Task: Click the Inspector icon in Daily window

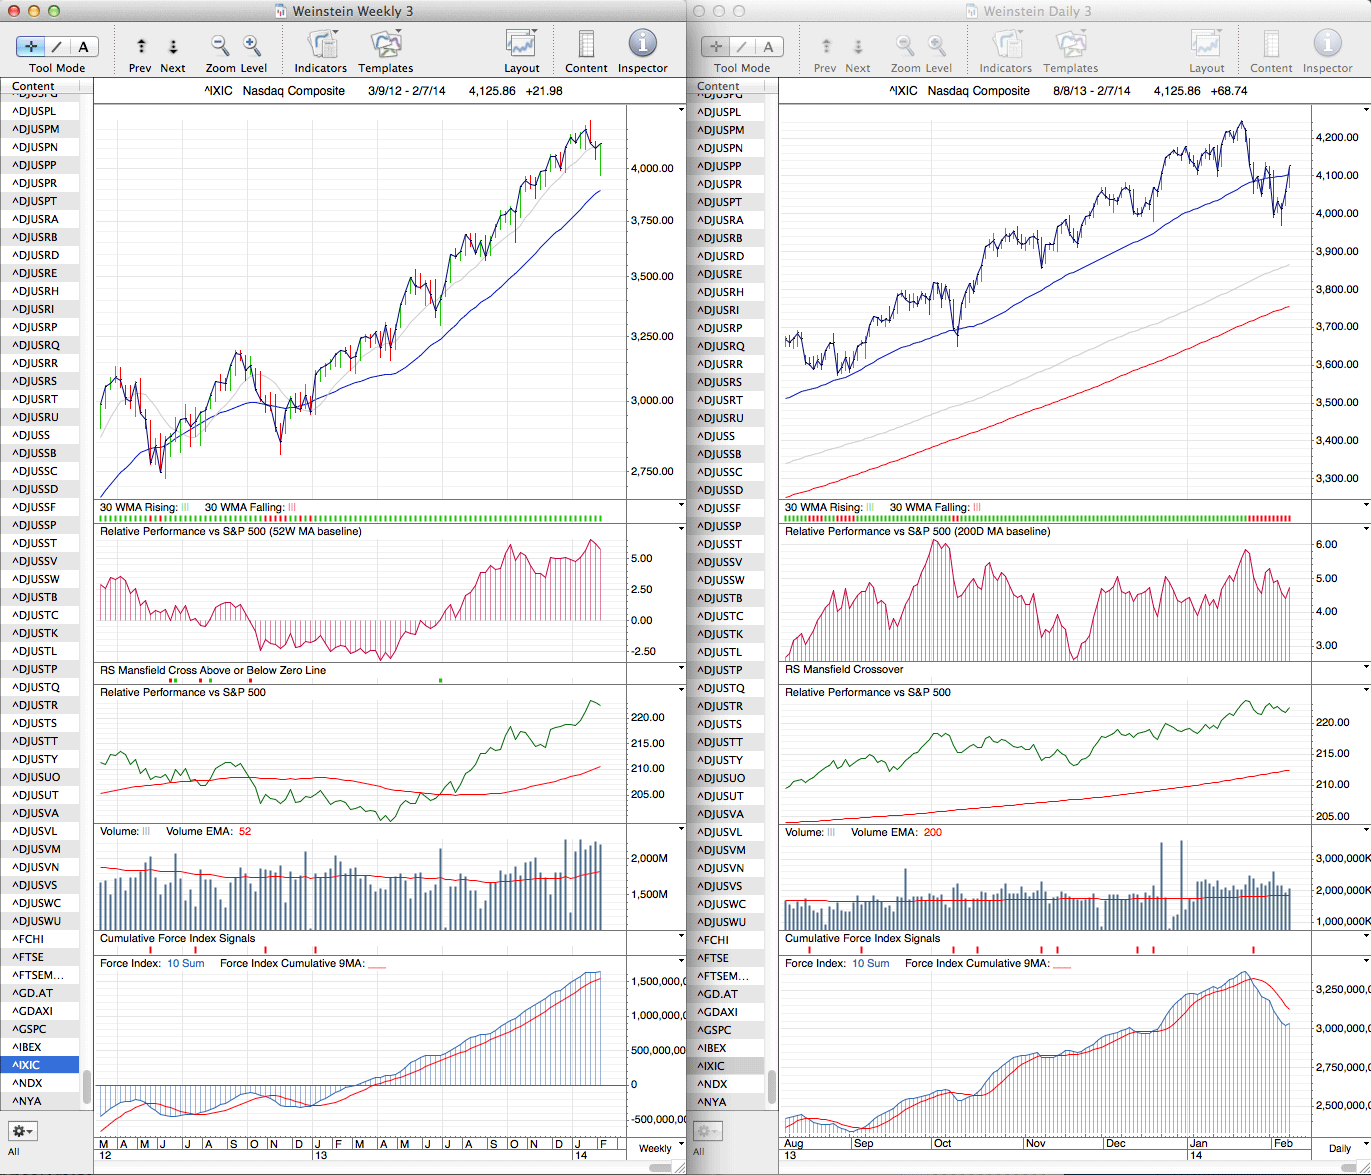Action: point(1327,45)
